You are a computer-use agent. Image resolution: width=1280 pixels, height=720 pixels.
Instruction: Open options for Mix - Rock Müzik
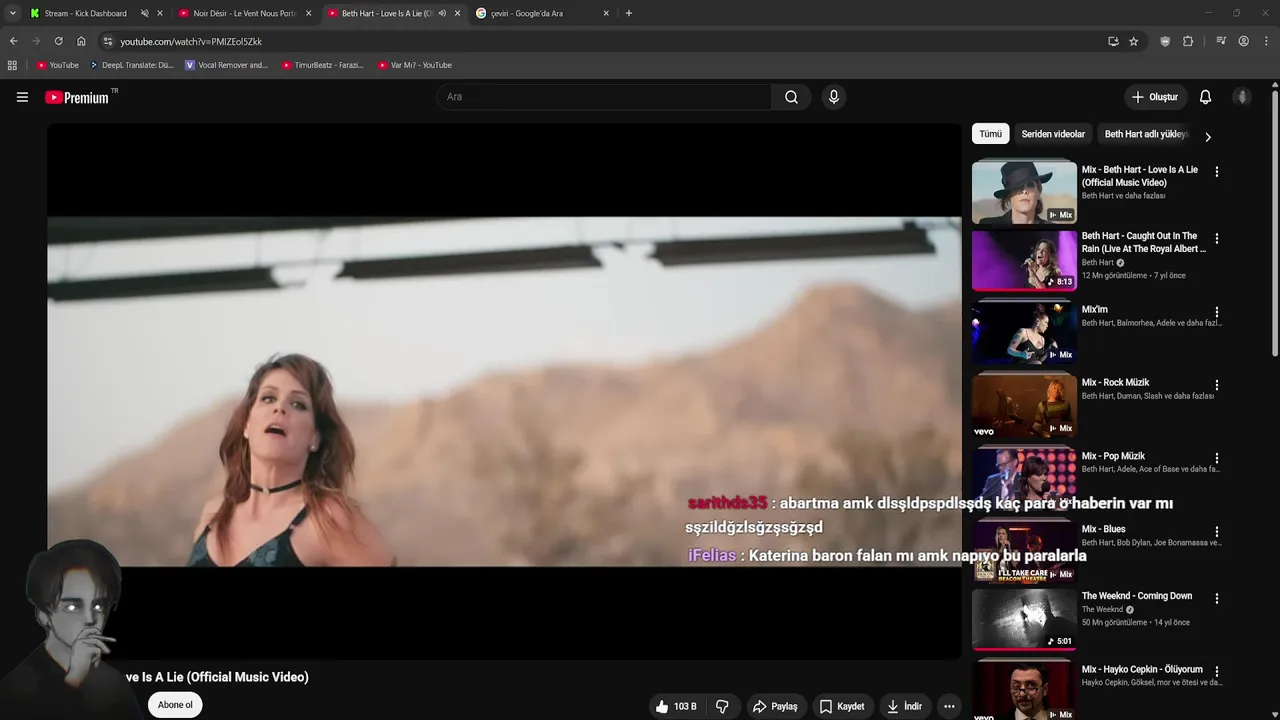pyautogui.click(x=1217, y=385)
